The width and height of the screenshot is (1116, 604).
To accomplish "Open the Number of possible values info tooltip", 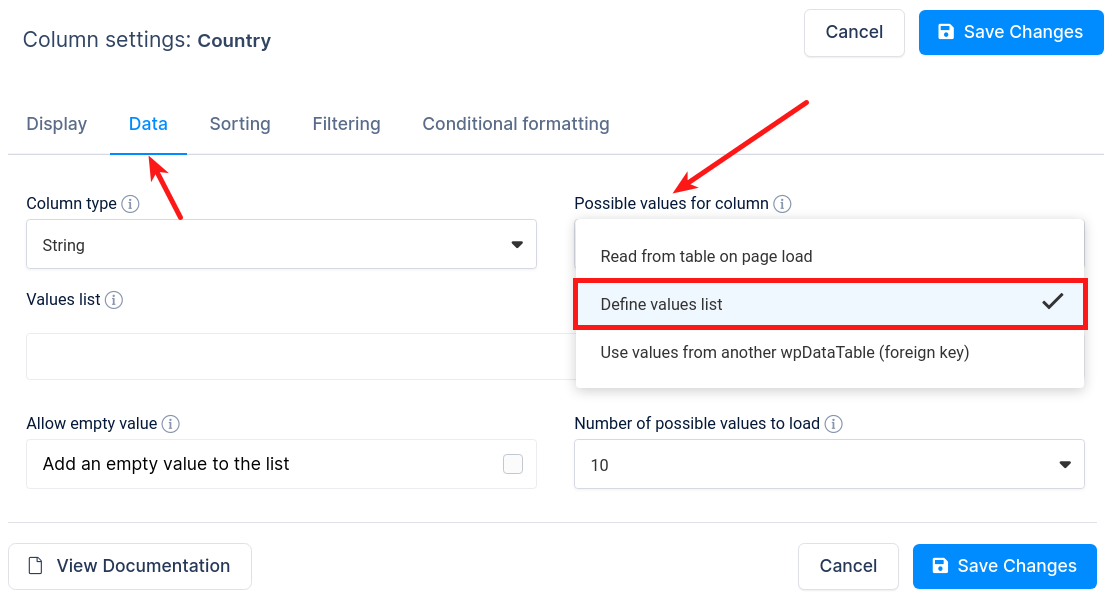I will [x=833, y=423].
